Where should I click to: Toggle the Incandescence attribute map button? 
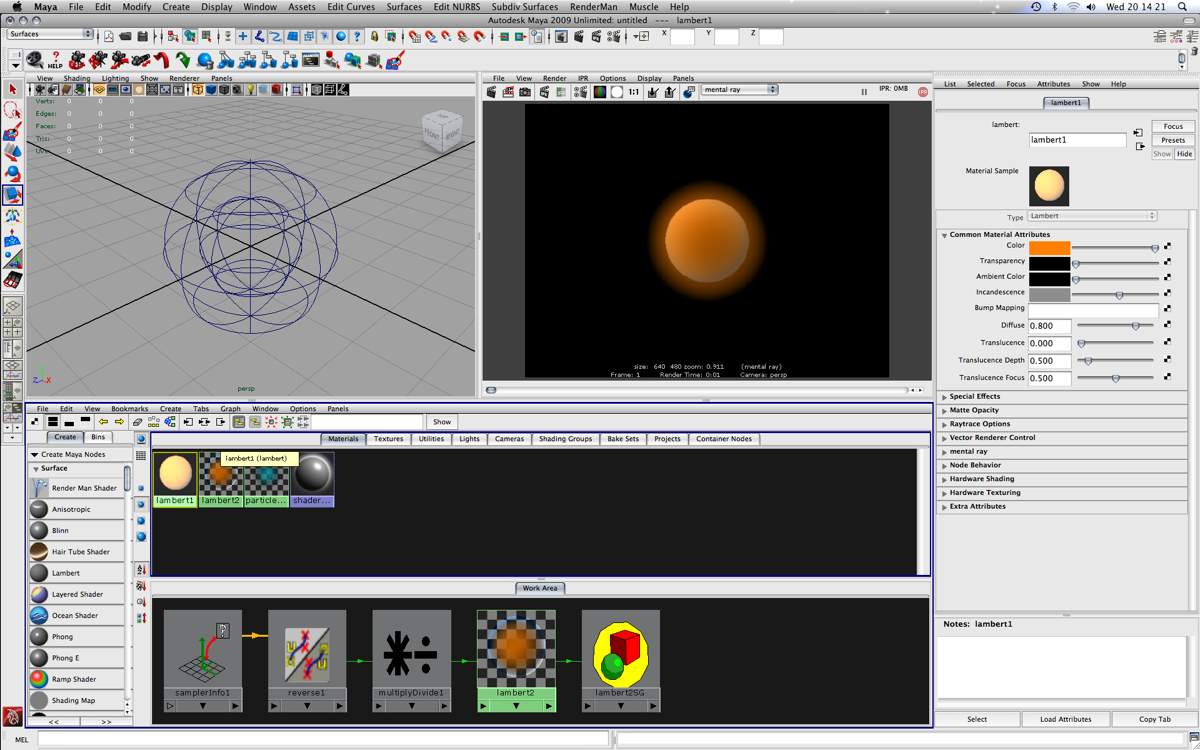click(1167, 294)
